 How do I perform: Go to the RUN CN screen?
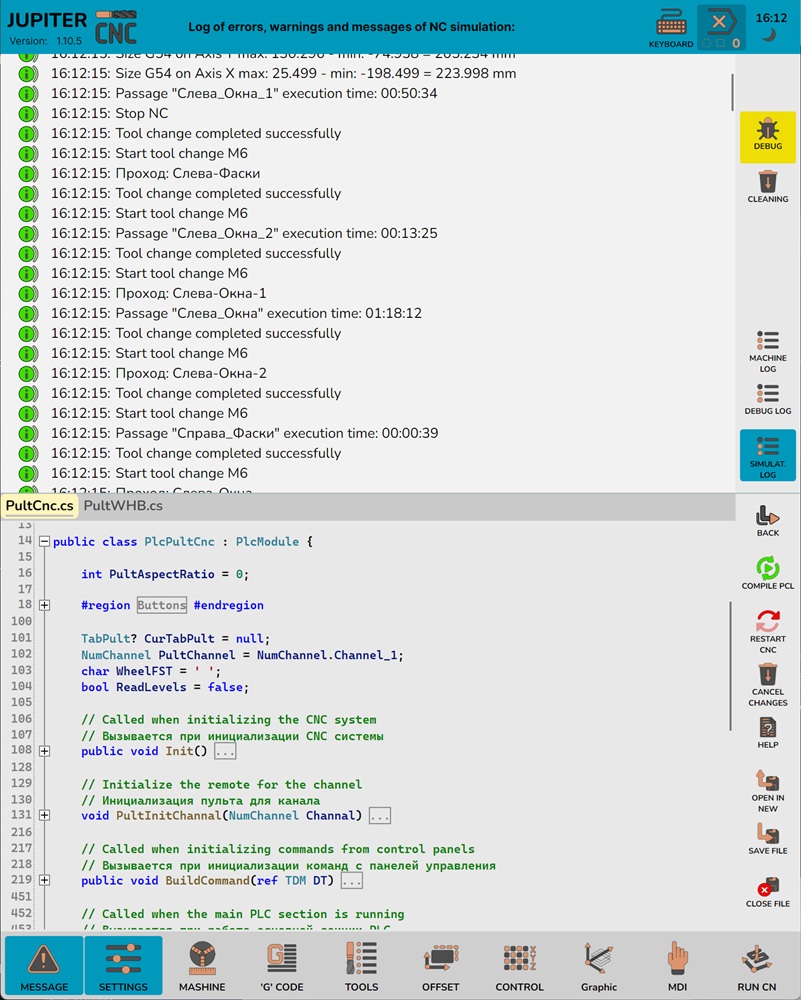tap(756, 967)
